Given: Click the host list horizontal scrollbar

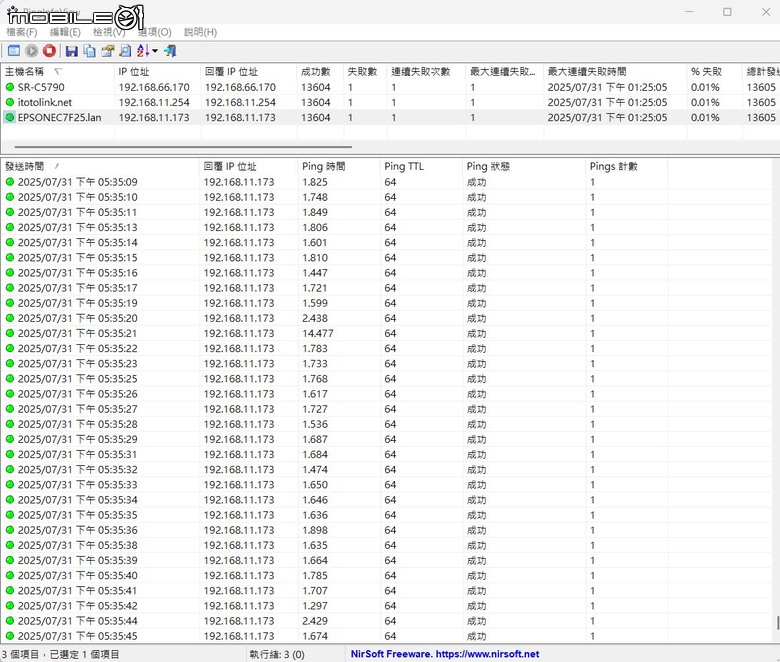Looking at the screenshot, I should coord(183,147).
